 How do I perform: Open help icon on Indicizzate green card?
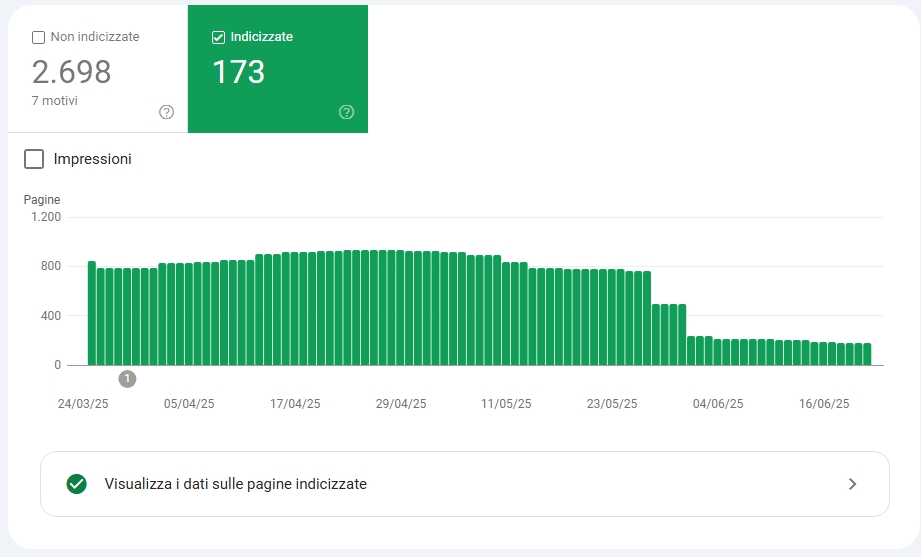pos(347,112)
